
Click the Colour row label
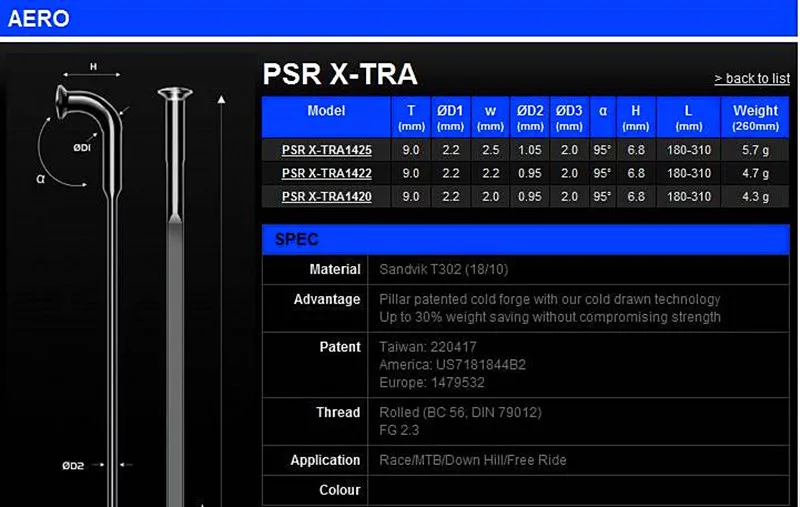click(x=339, y=490)
